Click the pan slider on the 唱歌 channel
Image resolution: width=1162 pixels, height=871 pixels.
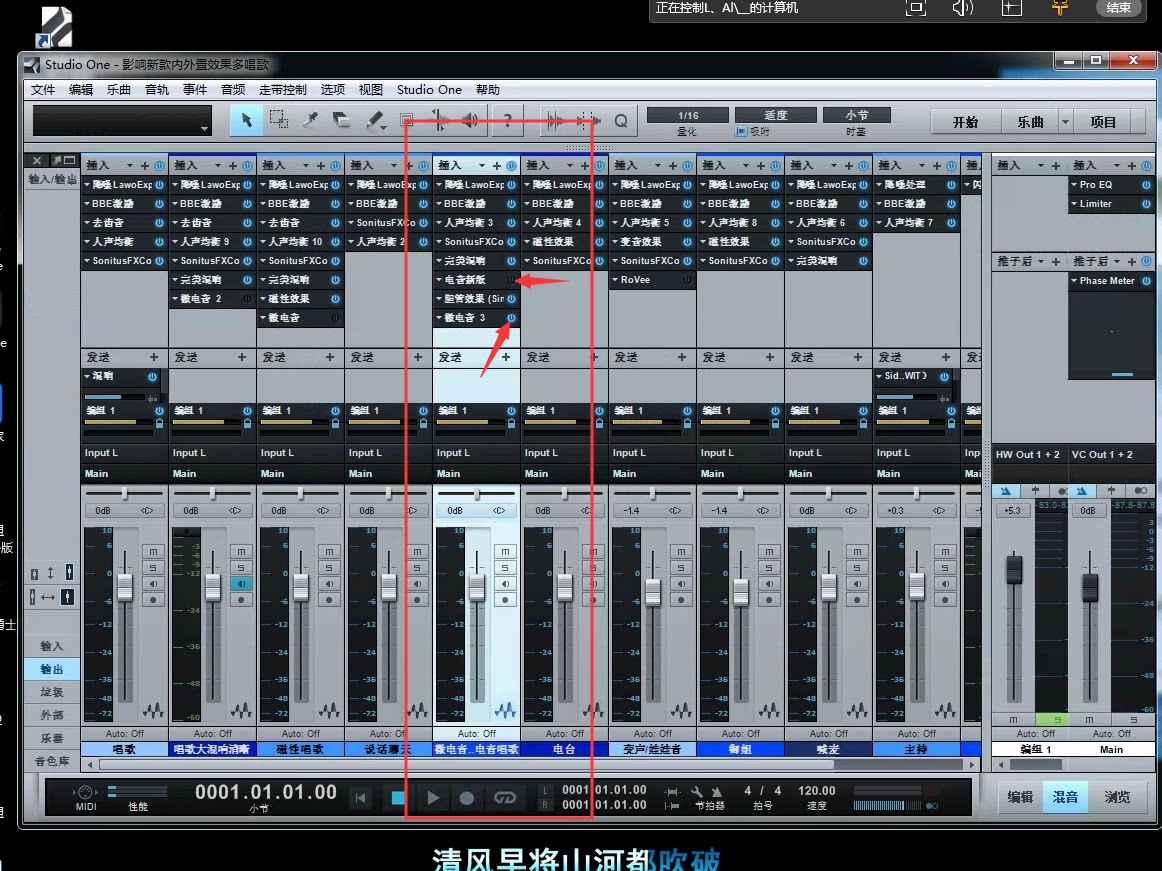click(124, 493)
